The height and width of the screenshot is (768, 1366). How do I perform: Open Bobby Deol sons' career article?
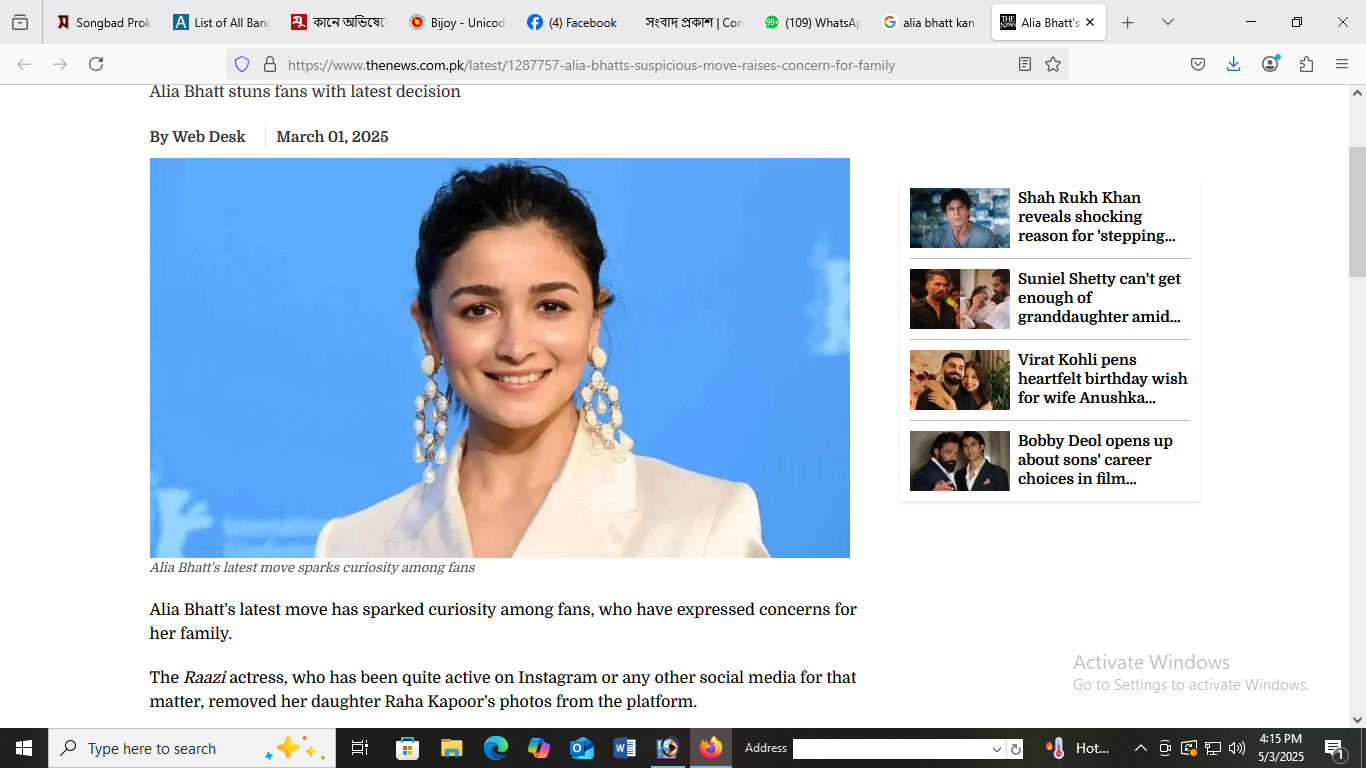1096,460
